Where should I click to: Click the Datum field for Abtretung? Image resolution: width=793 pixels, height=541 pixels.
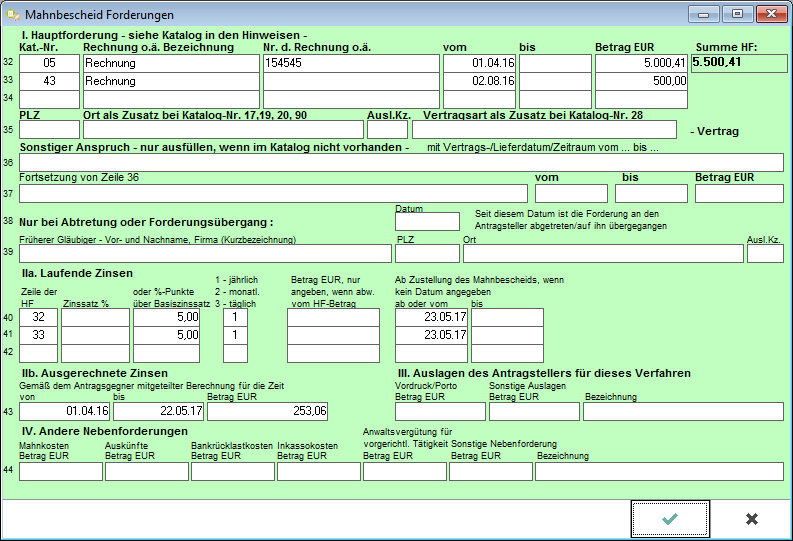(x=427, y=221)
